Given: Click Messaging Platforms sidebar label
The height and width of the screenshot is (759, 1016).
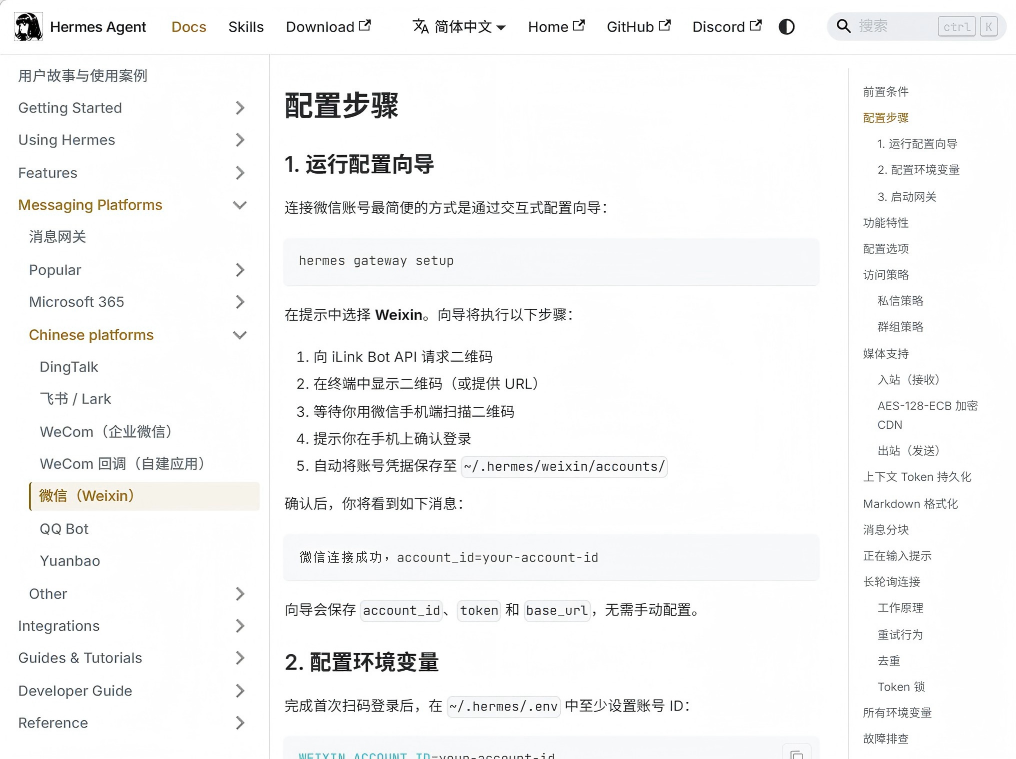Looking at the screenshot, I should tap(90, 205).
